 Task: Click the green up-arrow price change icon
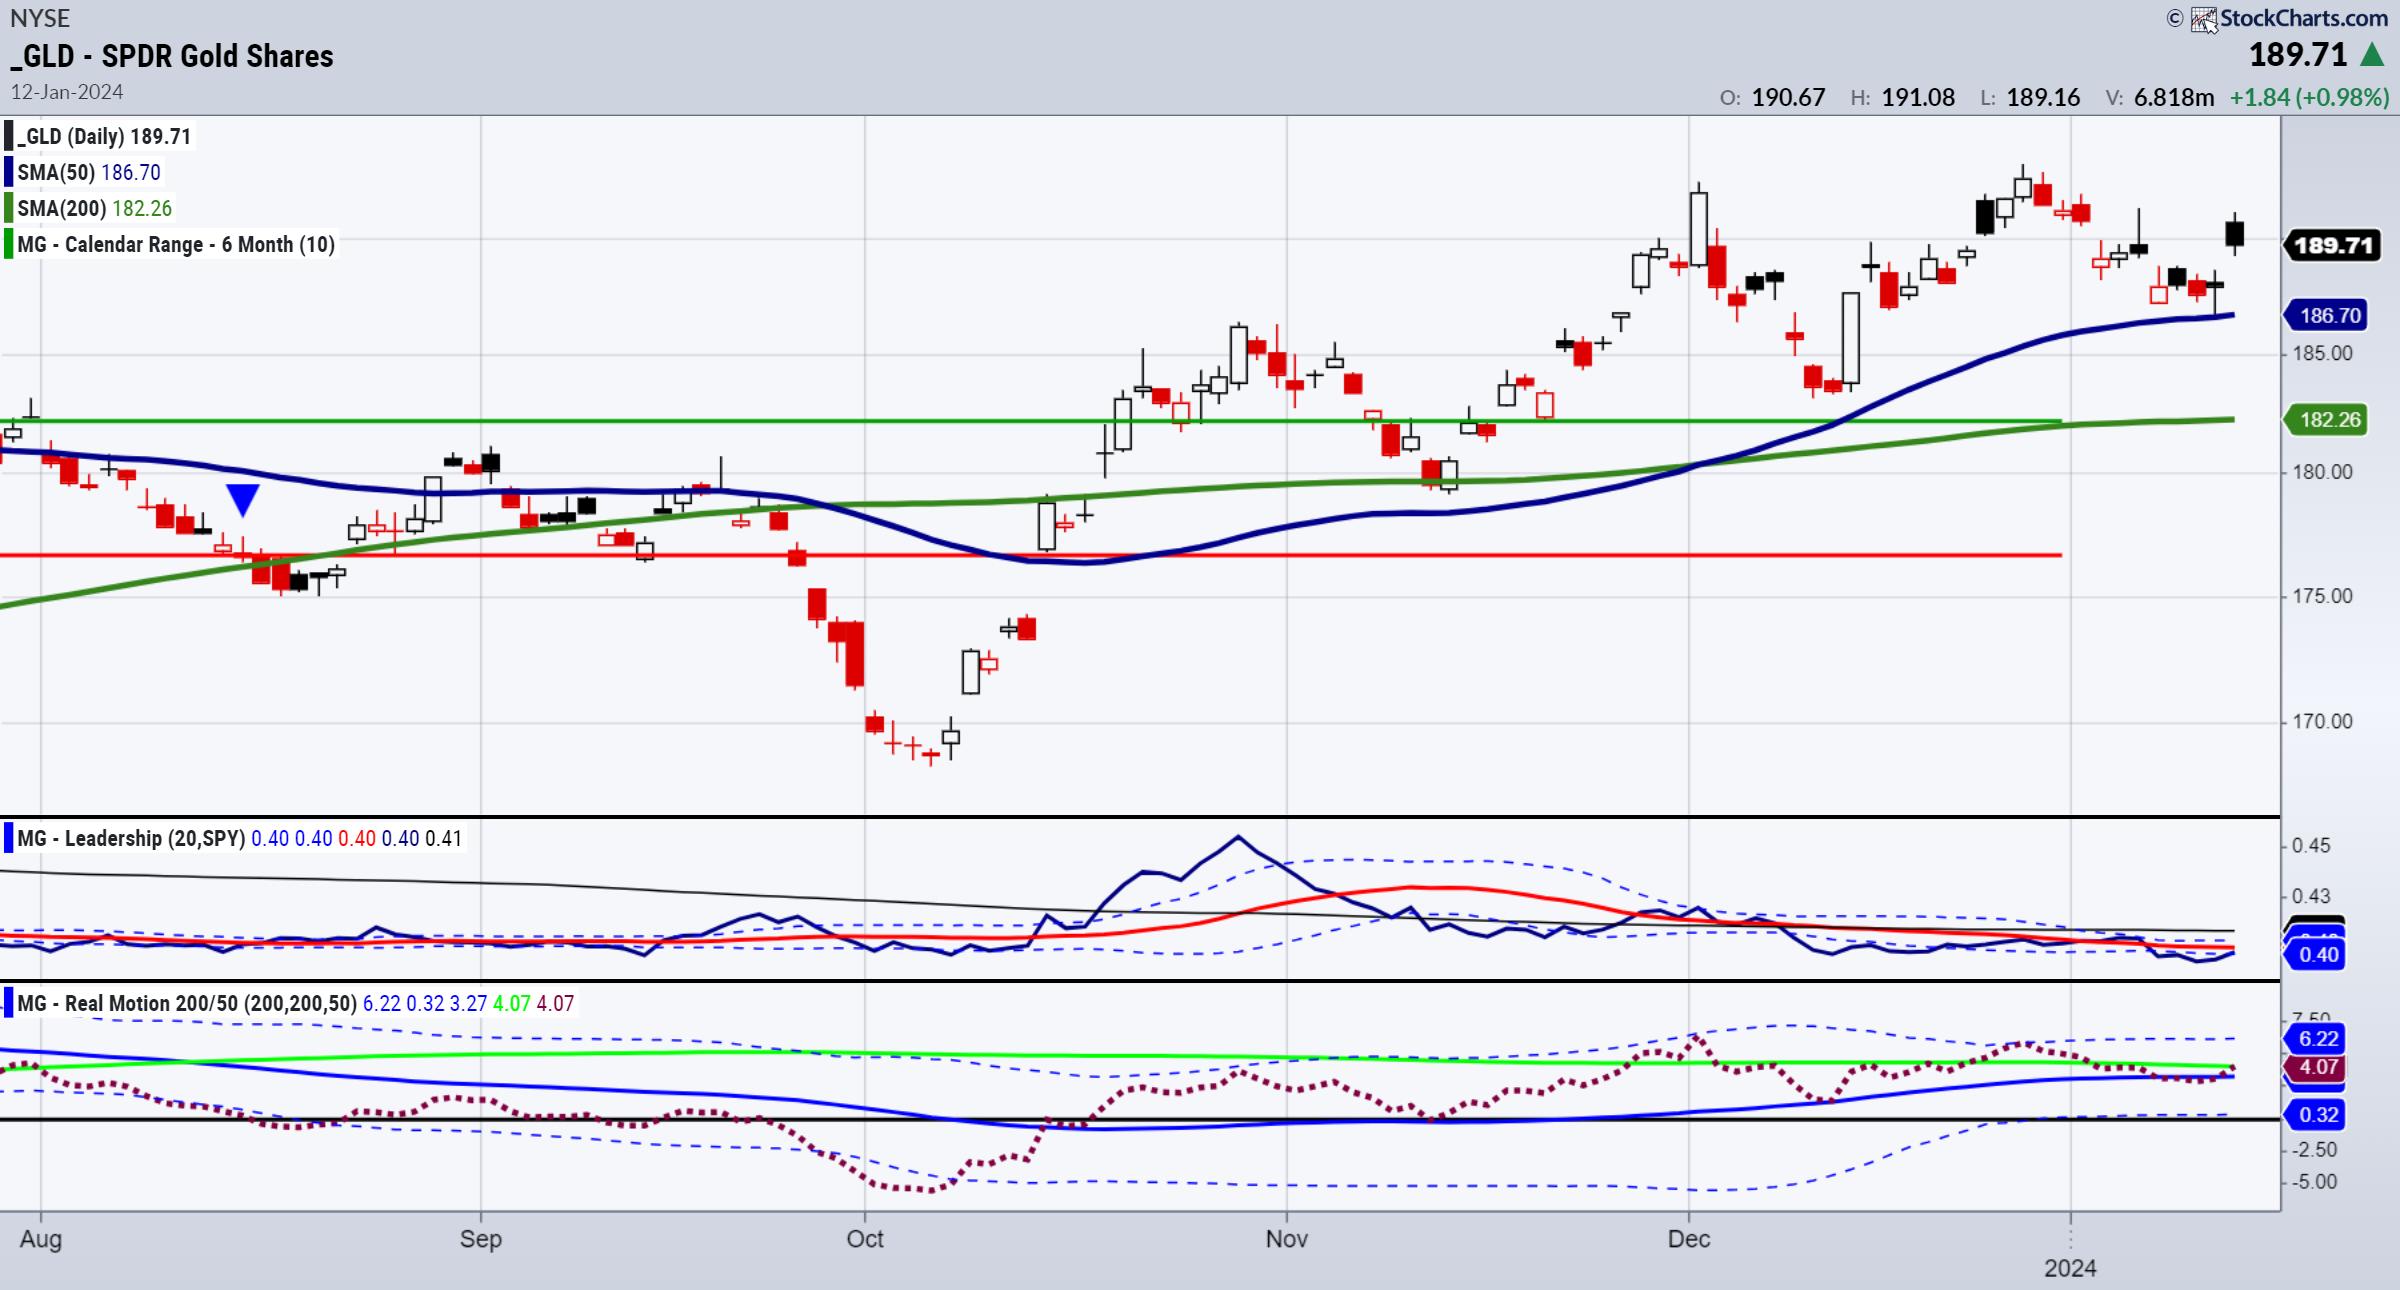[2372, 55]
